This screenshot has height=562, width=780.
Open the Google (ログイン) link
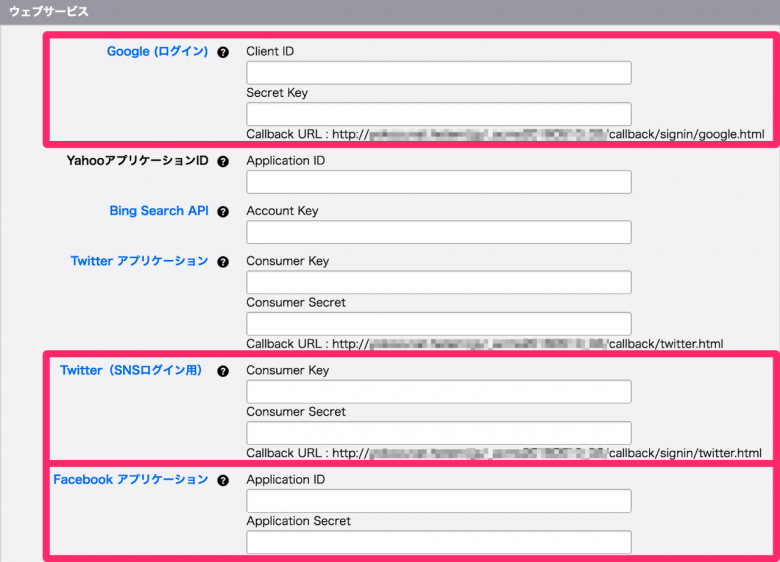pyautogui.click(x=157, y=52)
